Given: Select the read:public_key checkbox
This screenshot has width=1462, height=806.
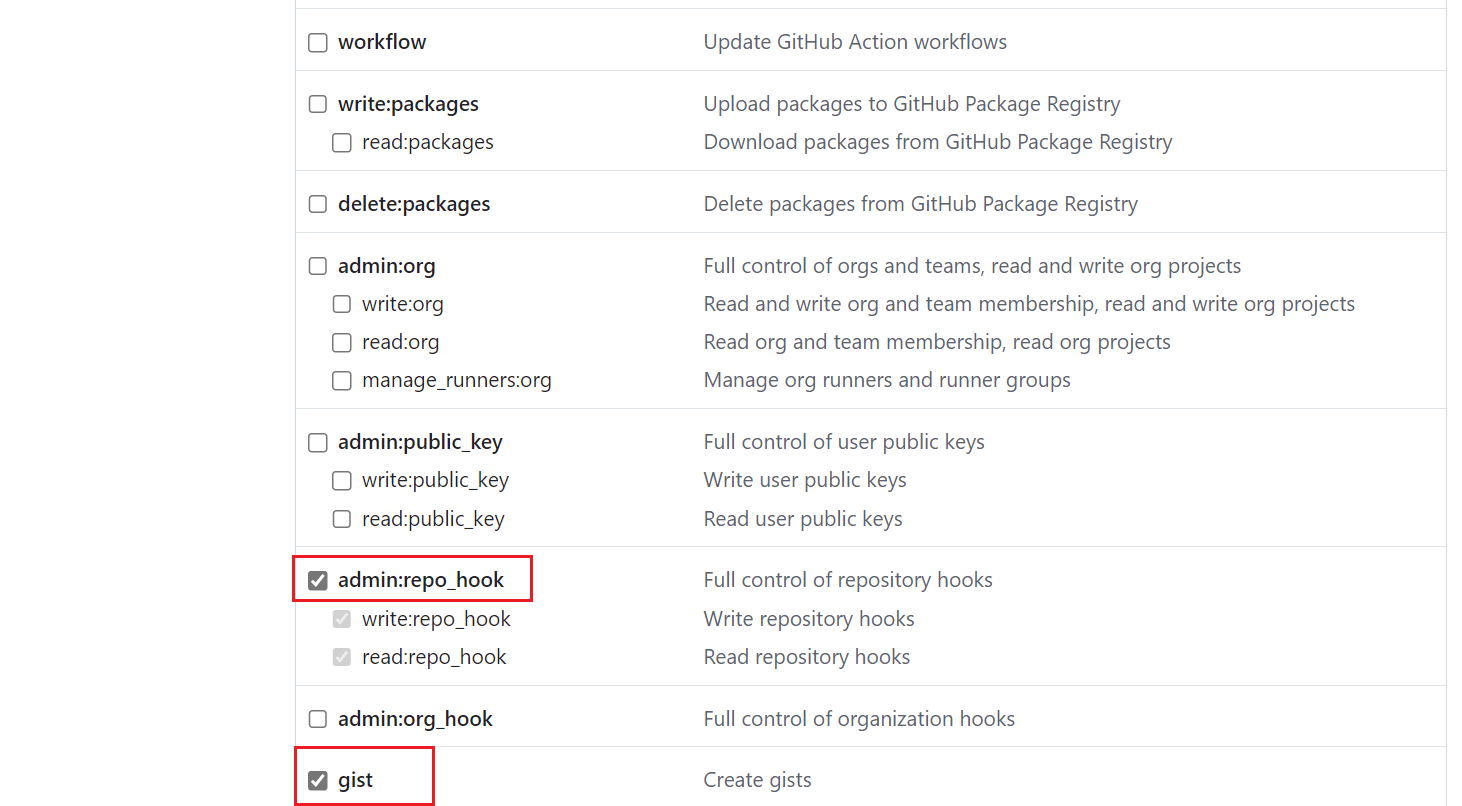Looking at the screenshot, I should 342,520.
